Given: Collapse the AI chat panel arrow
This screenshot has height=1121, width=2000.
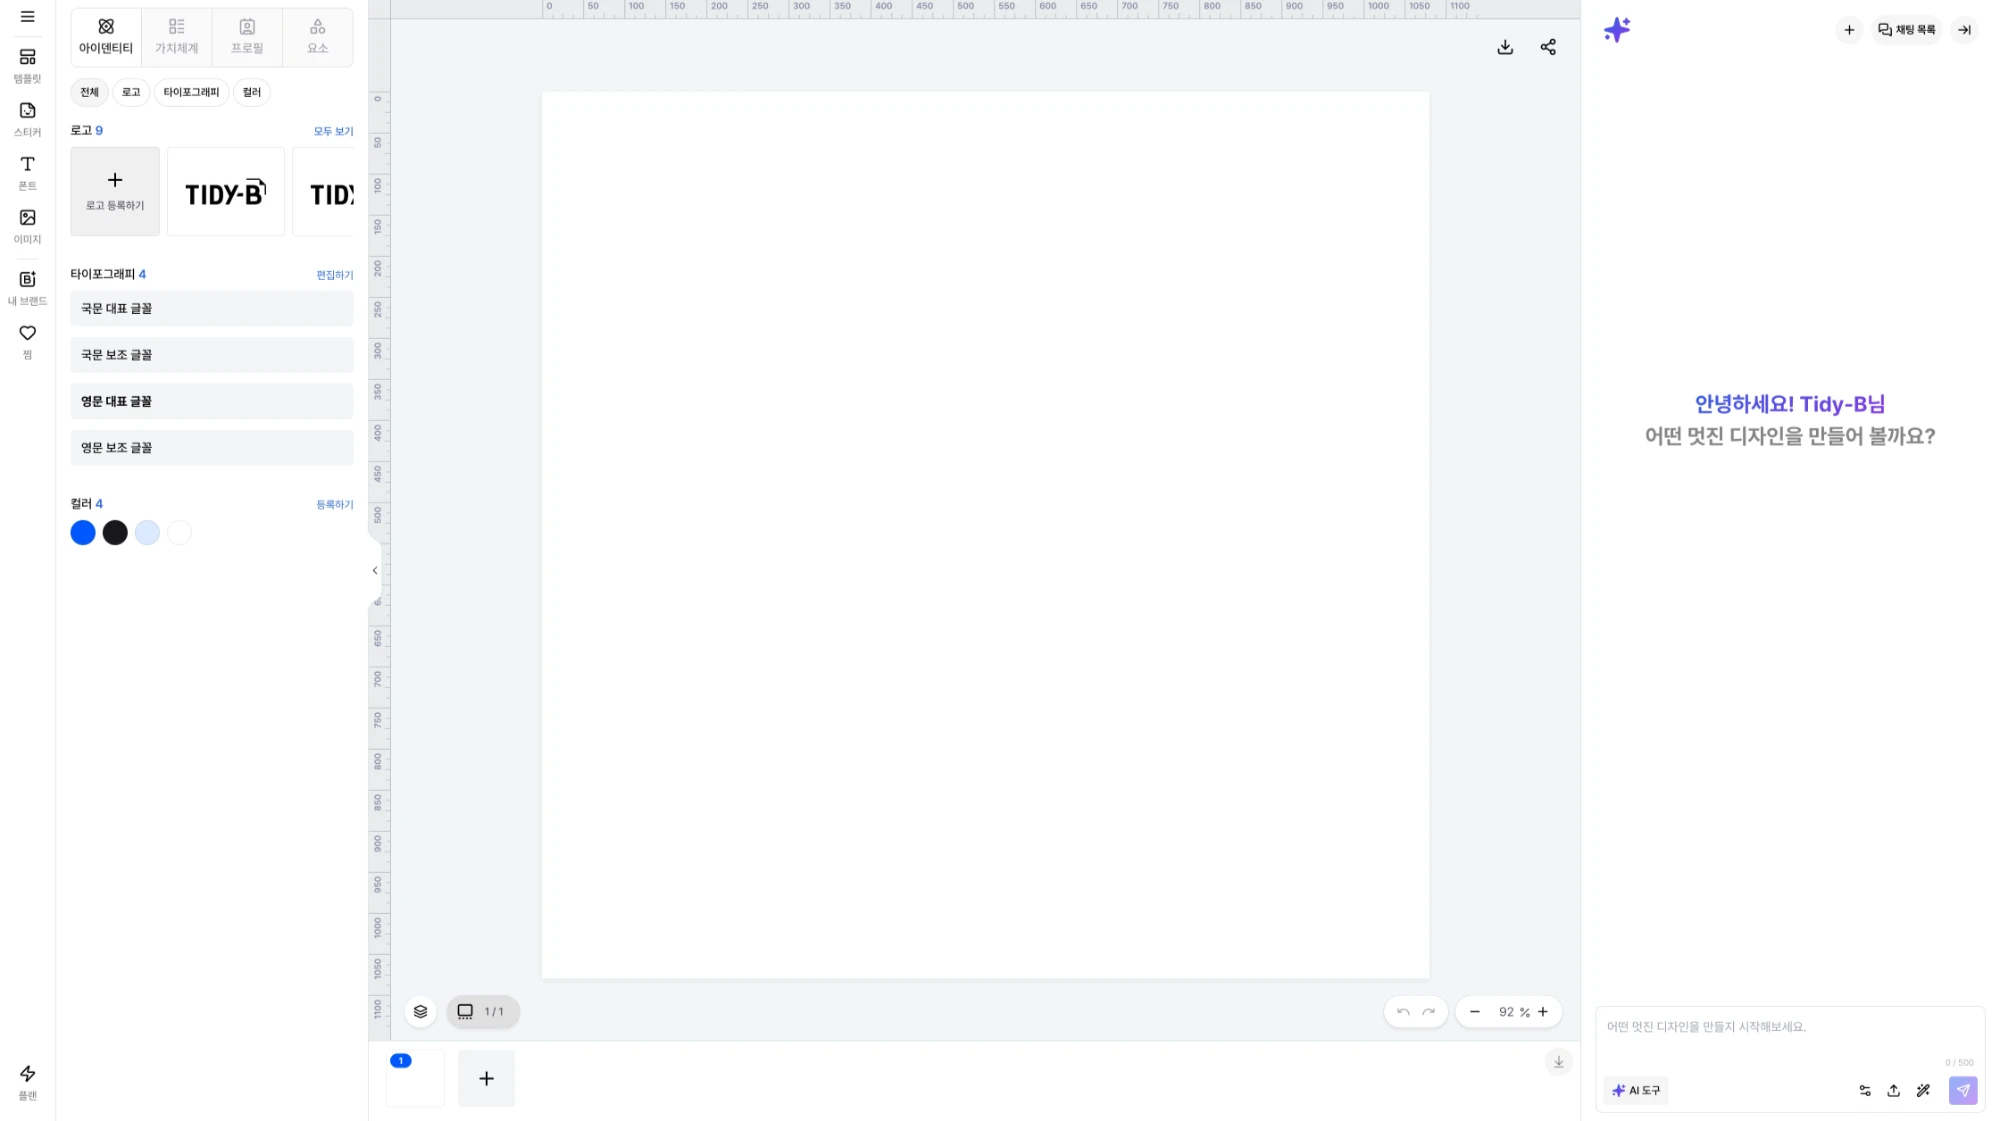Looking at the screenshot, I should click(1965, 30).
